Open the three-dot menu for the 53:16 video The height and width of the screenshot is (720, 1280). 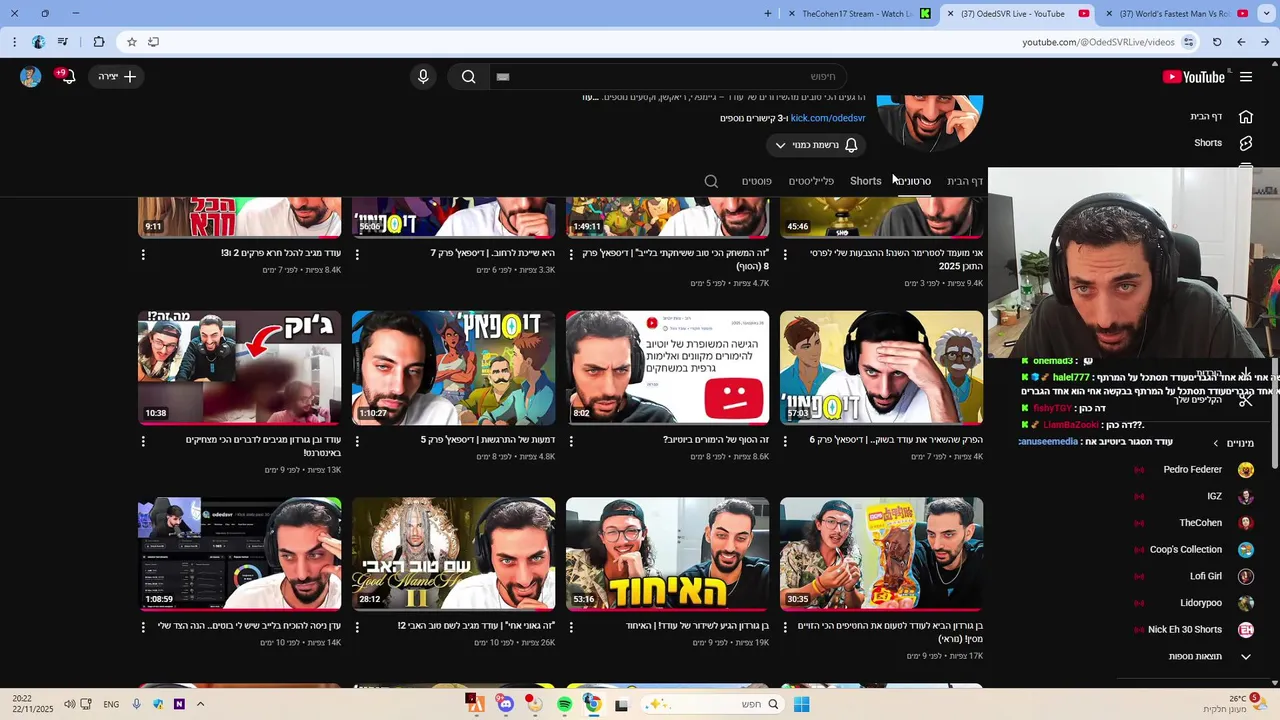571,627
